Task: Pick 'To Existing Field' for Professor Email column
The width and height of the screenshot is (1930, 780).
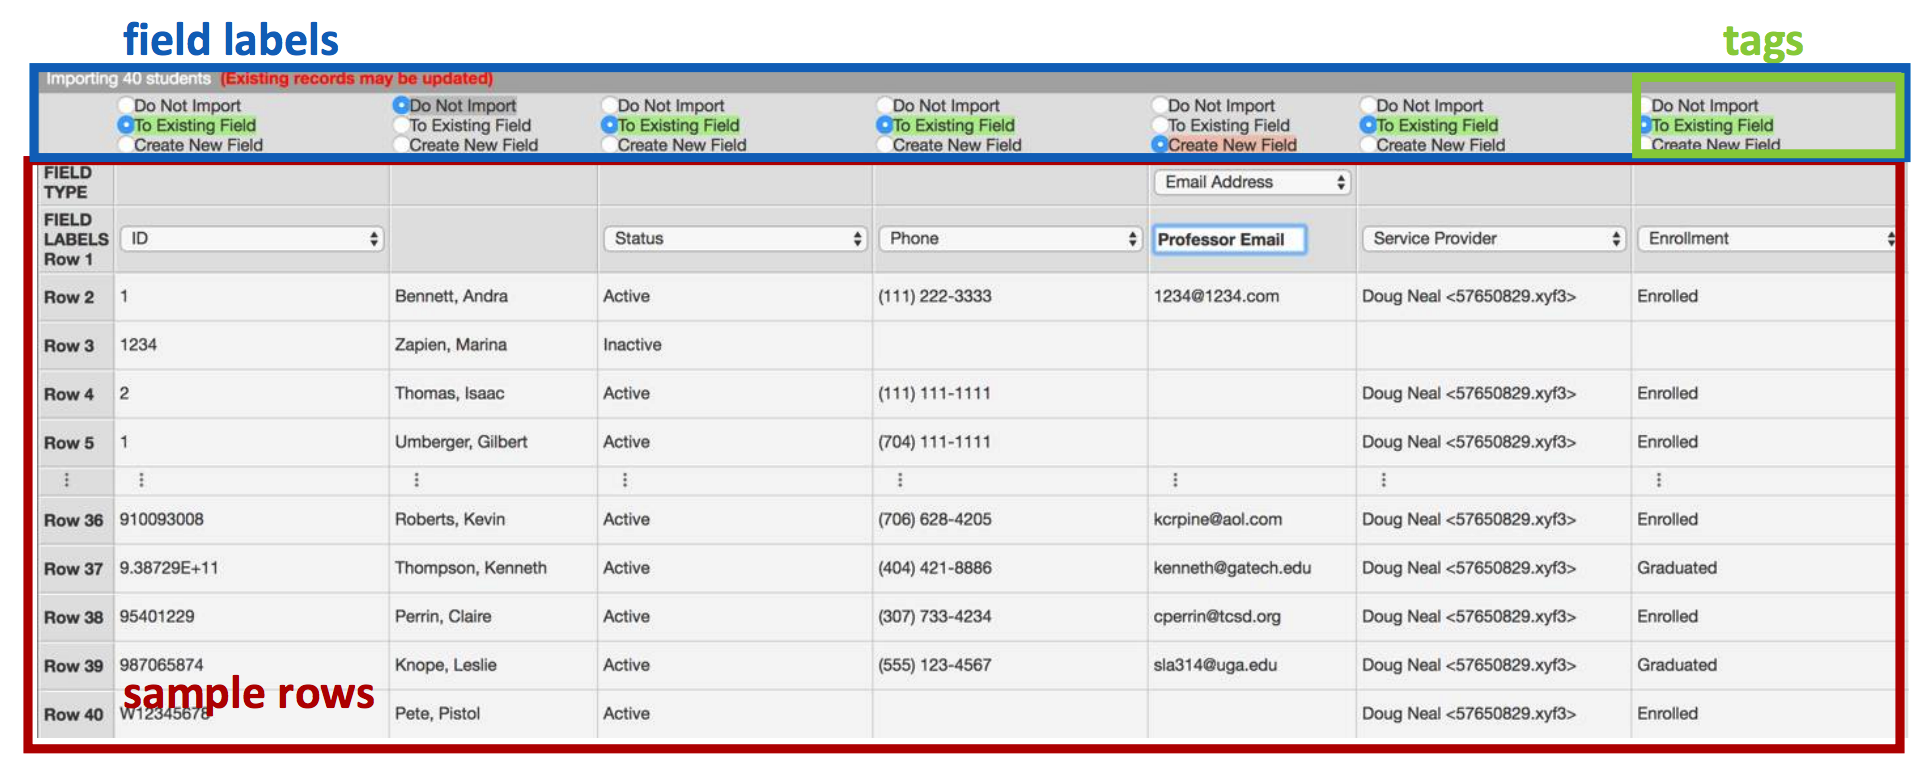Action: coord(1160,125)
